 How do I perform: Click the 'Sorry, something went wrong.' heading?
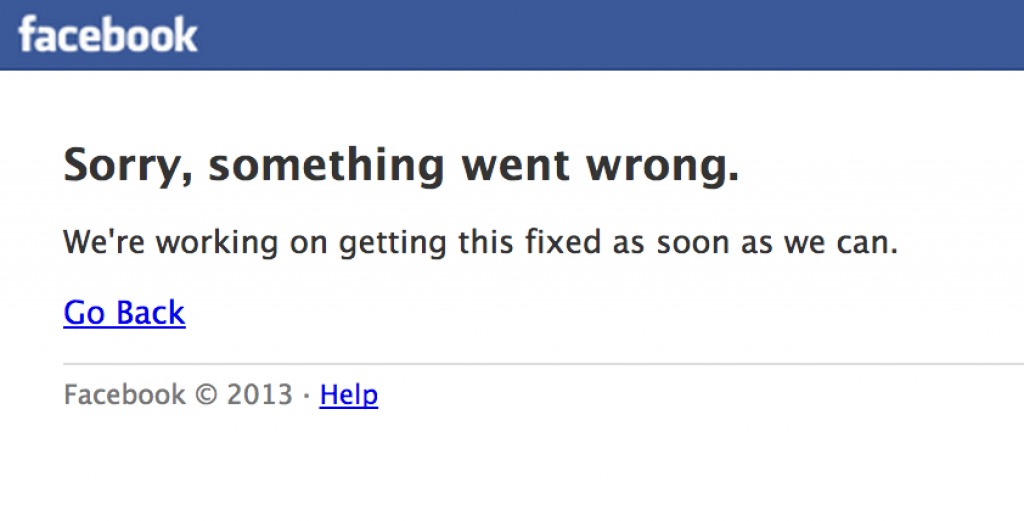pos(401,167)
